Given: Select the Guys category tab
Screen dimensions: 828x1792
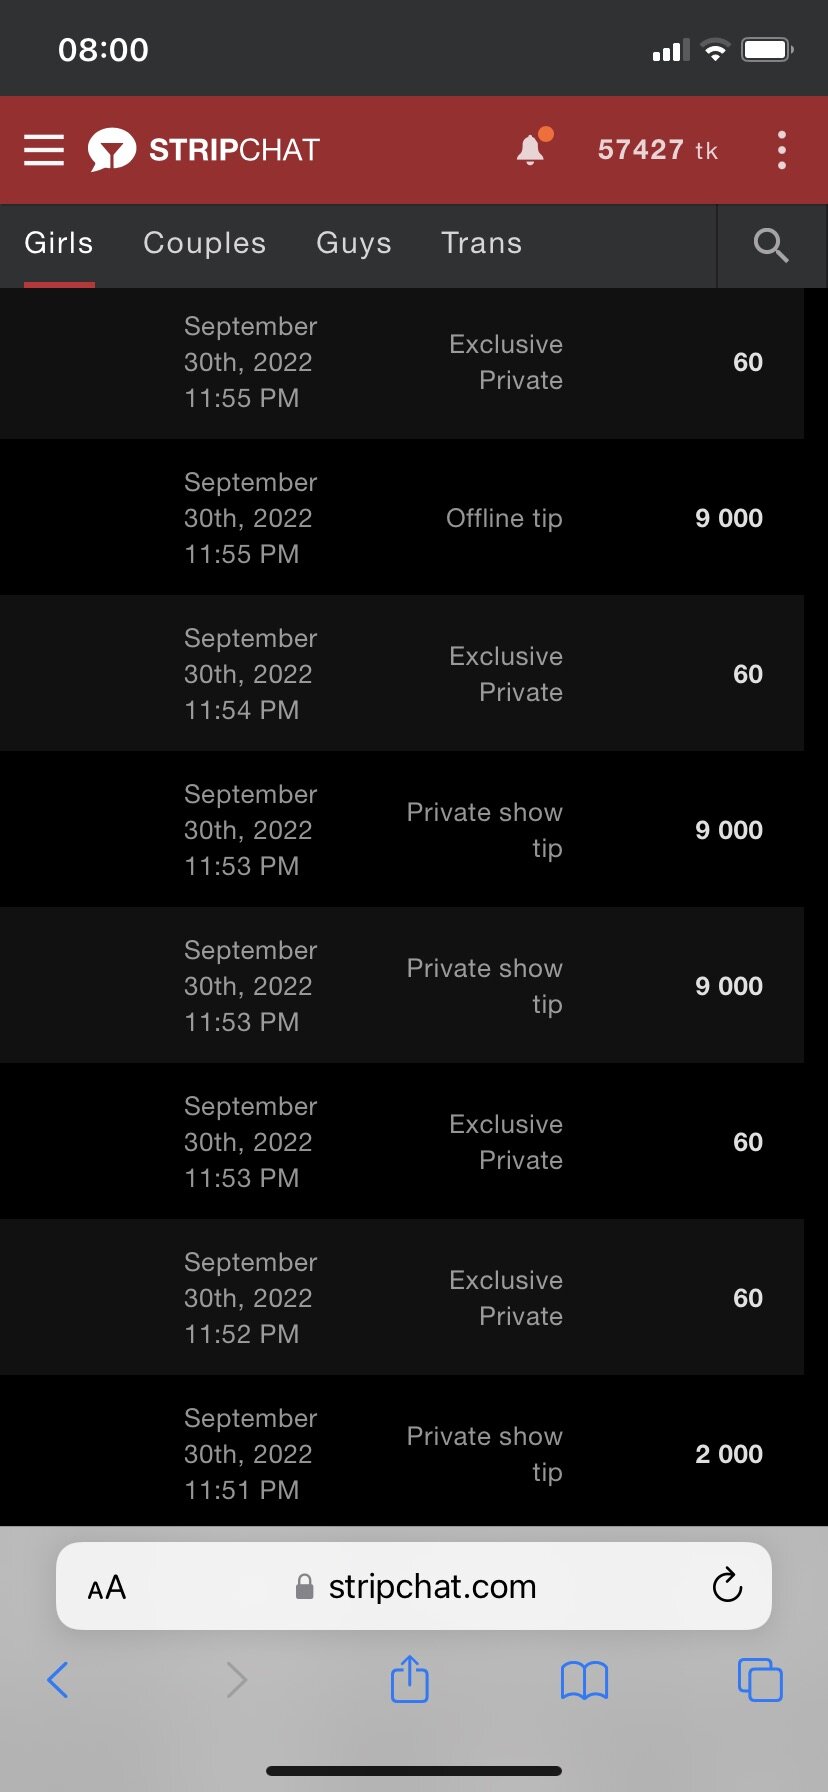Looking at the screenshot, I should click(353, 243).
